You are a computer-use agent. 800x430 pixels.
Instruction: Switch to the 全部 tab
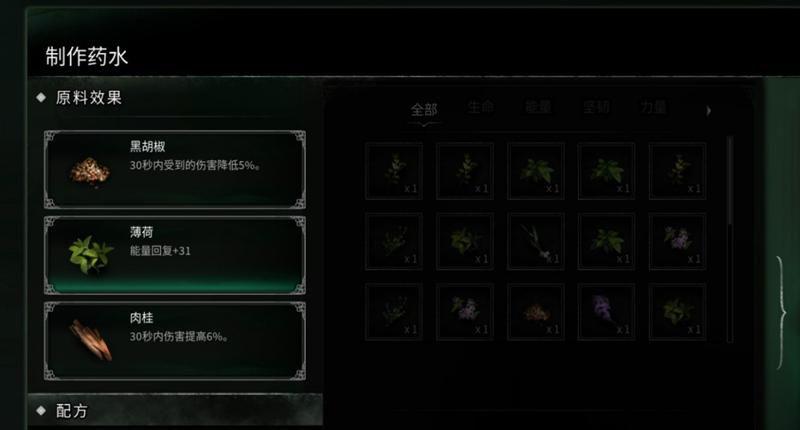point(424,109)
